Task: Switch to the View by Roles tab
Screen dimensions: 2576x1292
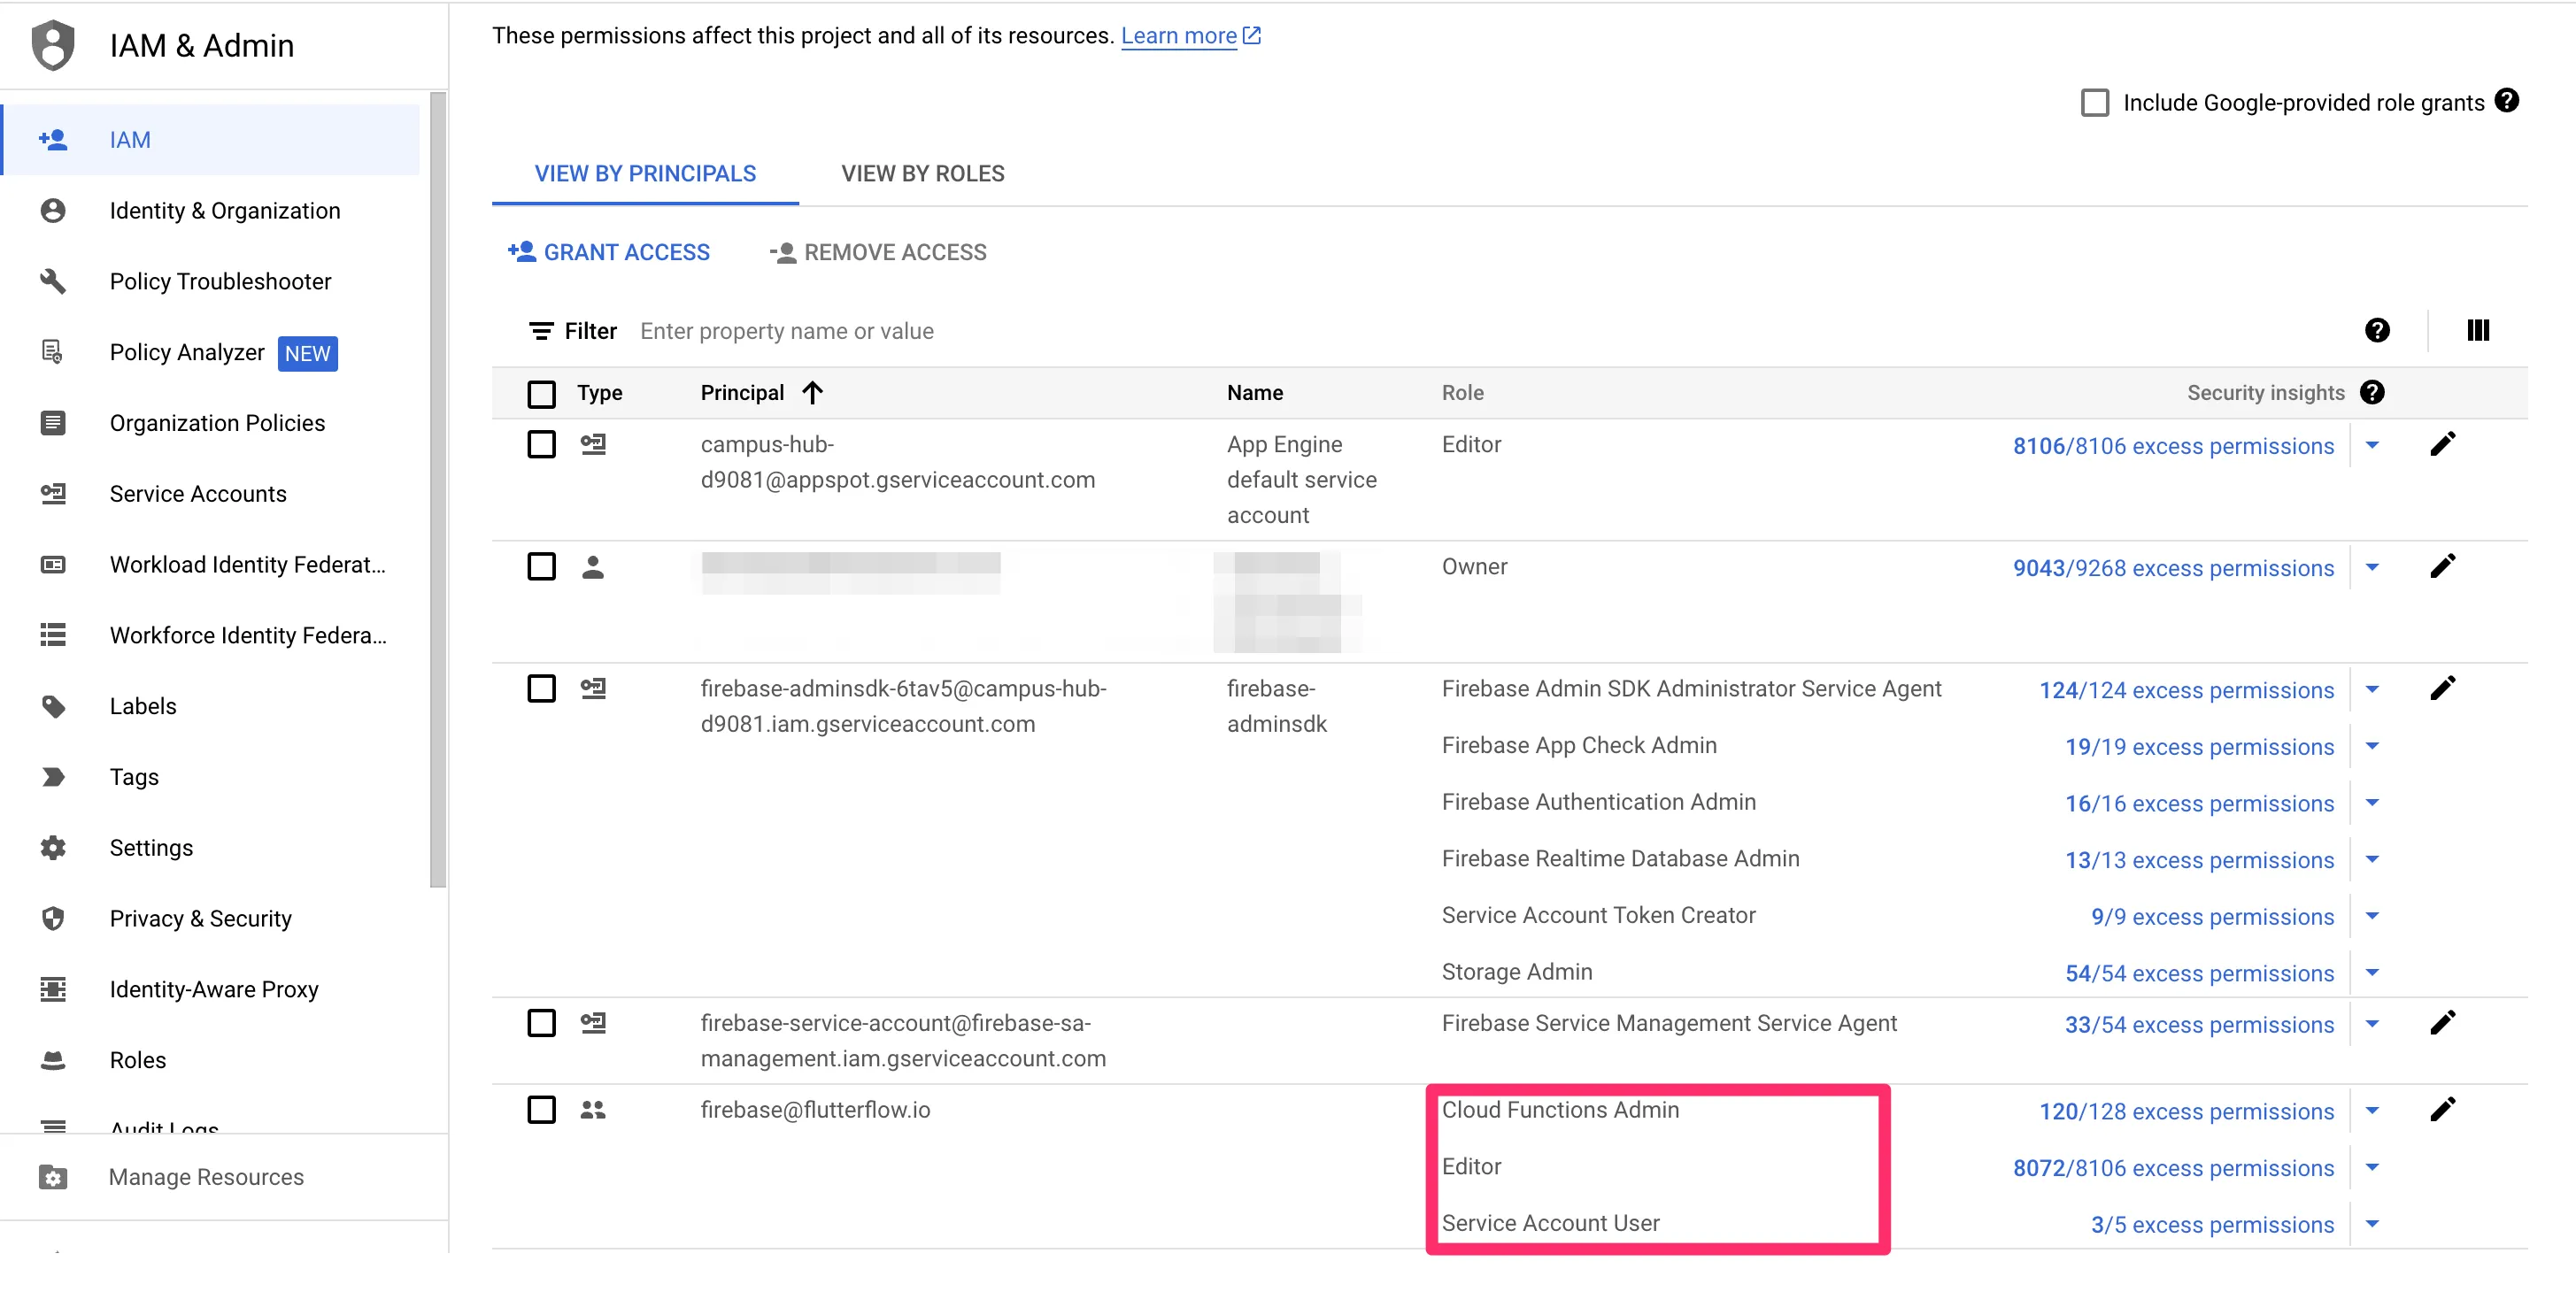Action: pos(923,174)
